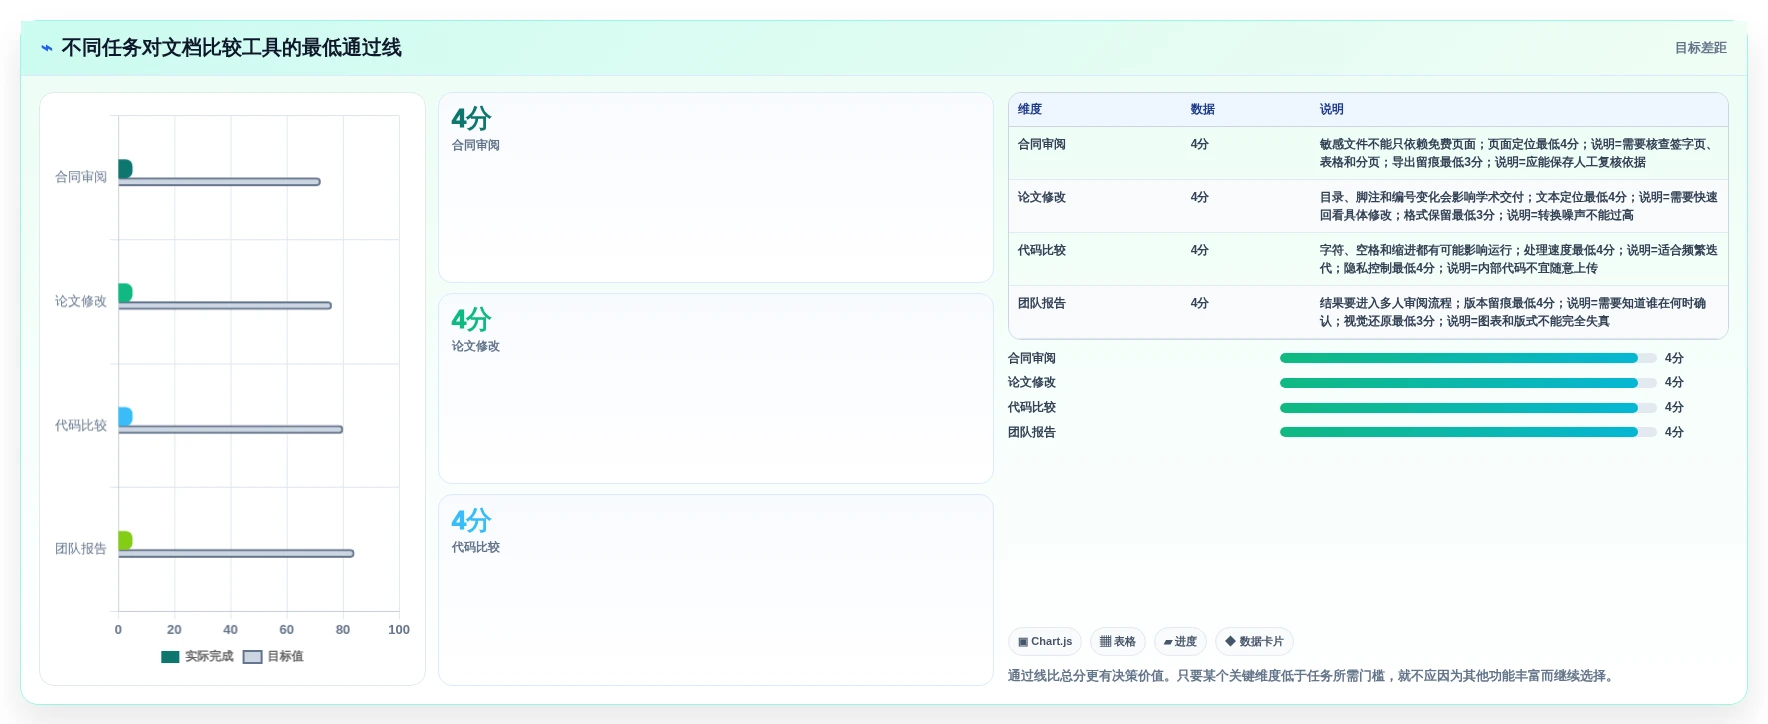Click the 表格 tag chip
Image resolution: width=1768 pixels, height=724 pixels.
(1118, 641)
